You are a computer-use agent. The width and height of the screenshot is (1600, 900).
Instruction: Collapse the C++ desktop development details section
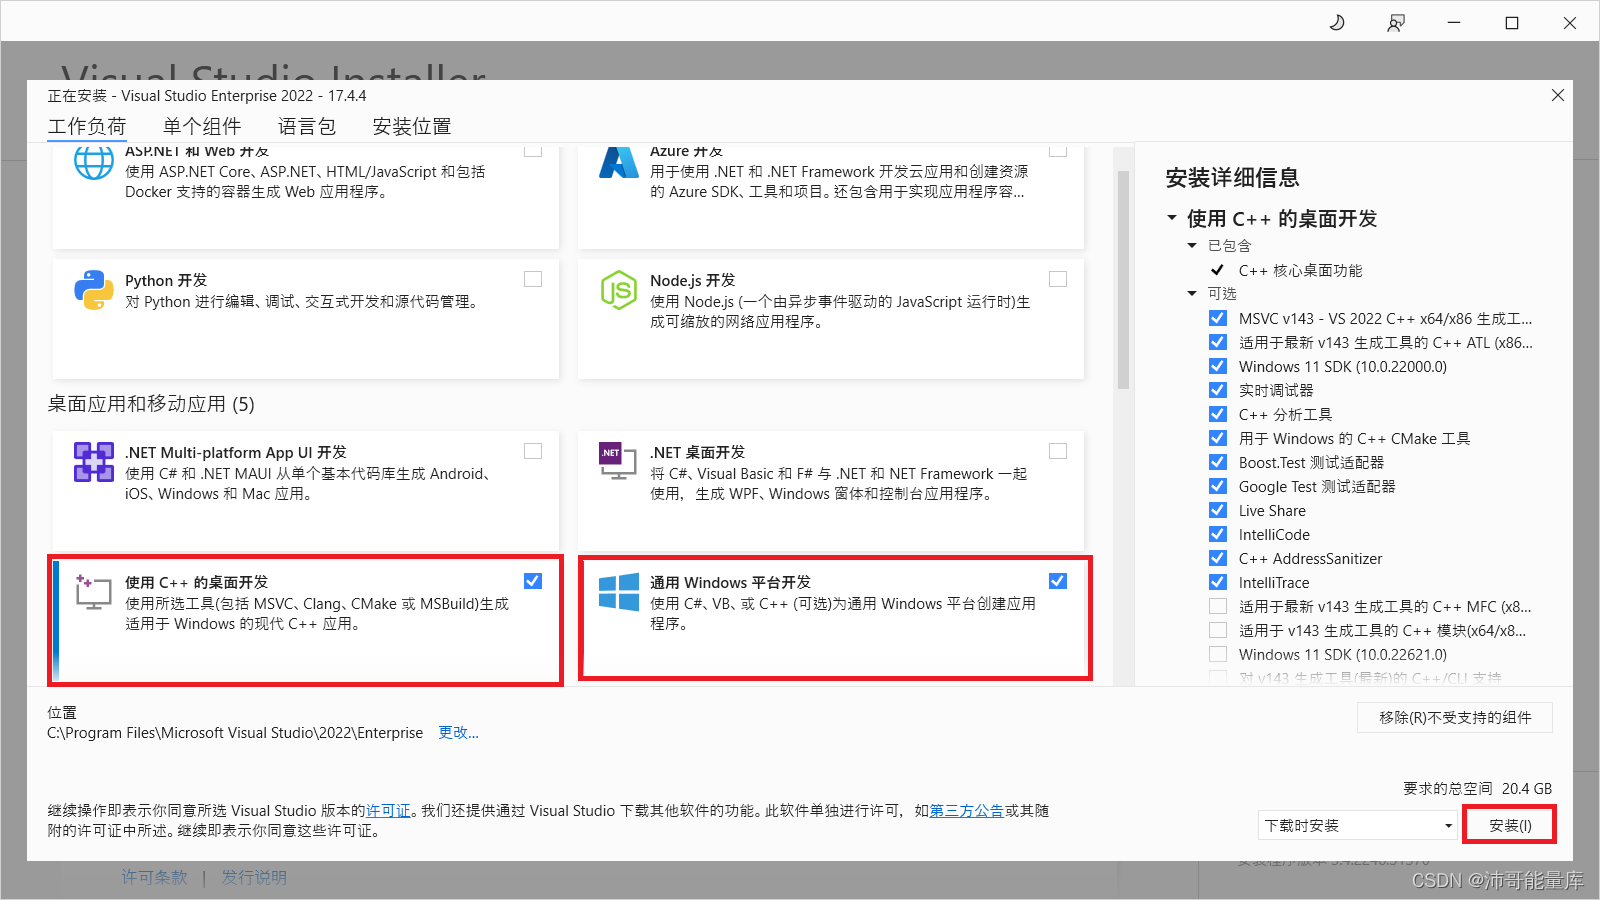(1172, 218)
